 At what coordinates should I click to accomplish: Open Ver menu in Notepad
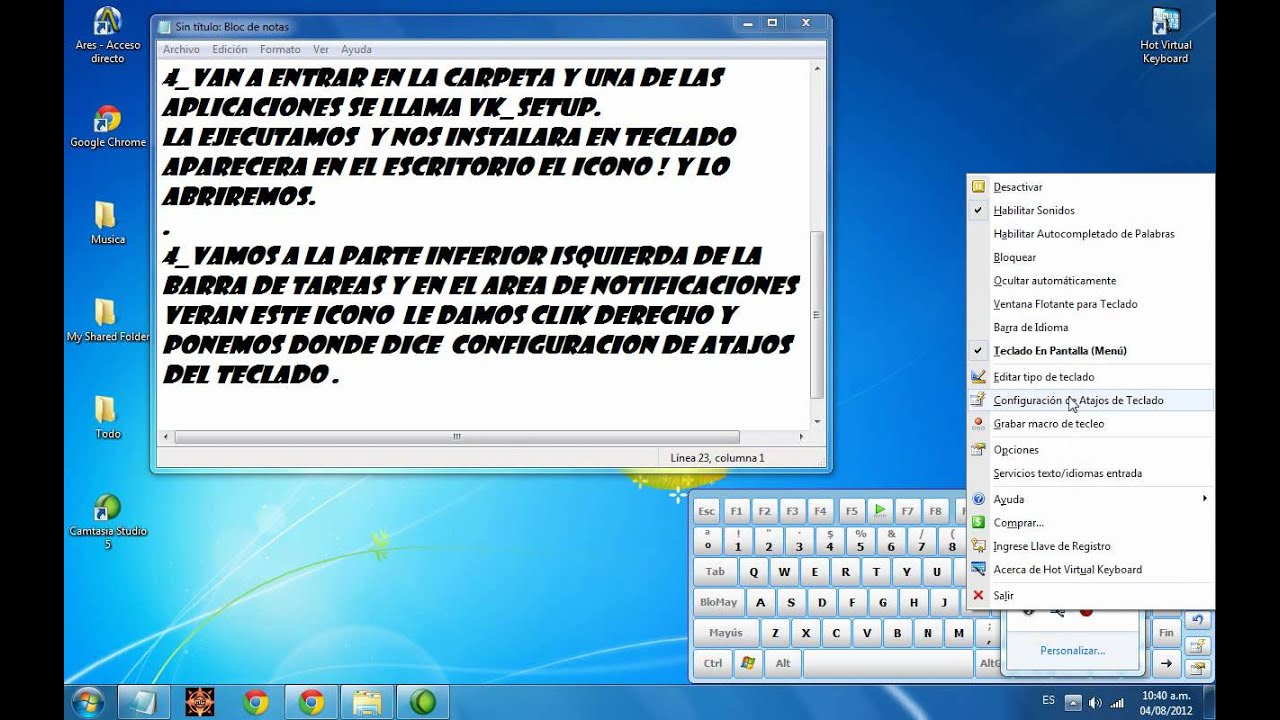321,49
